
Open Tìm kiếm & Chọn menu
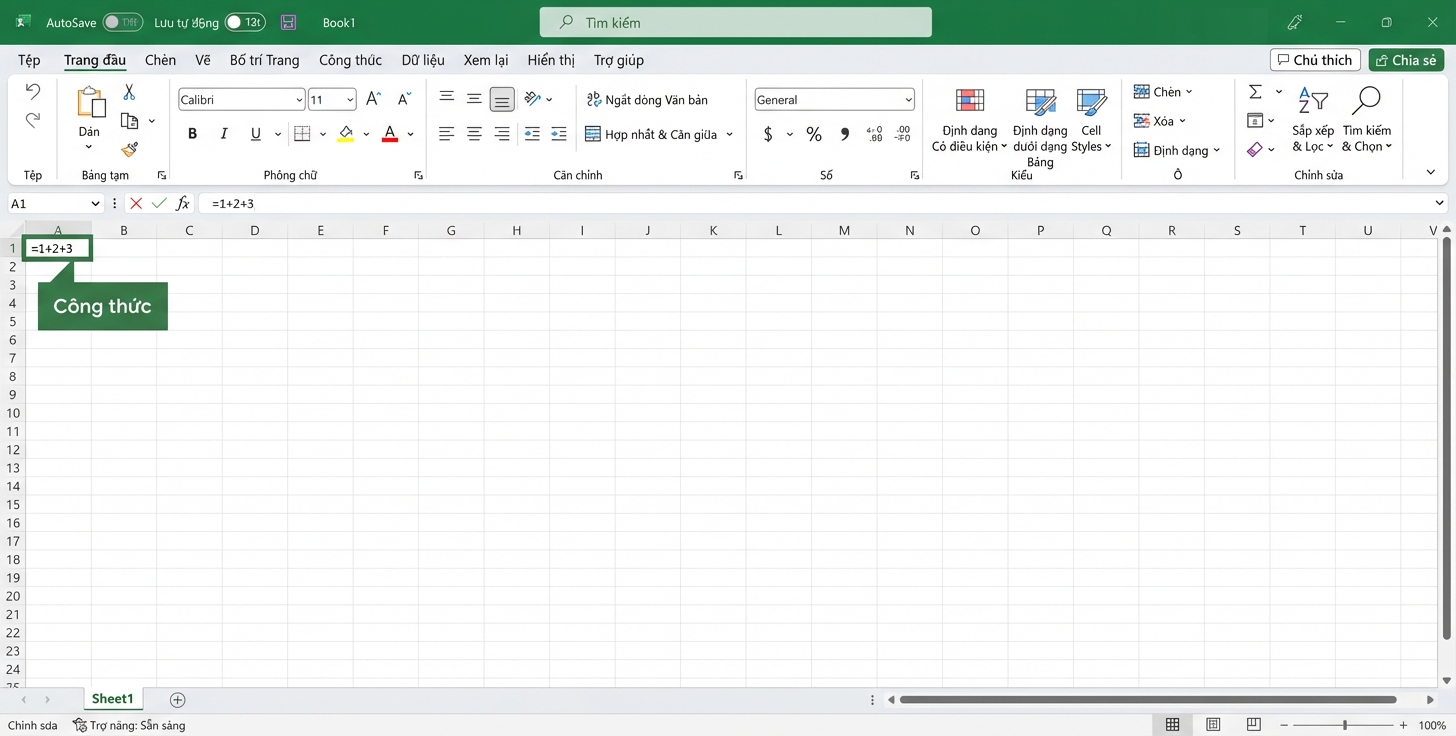(x=1366, y=120)
